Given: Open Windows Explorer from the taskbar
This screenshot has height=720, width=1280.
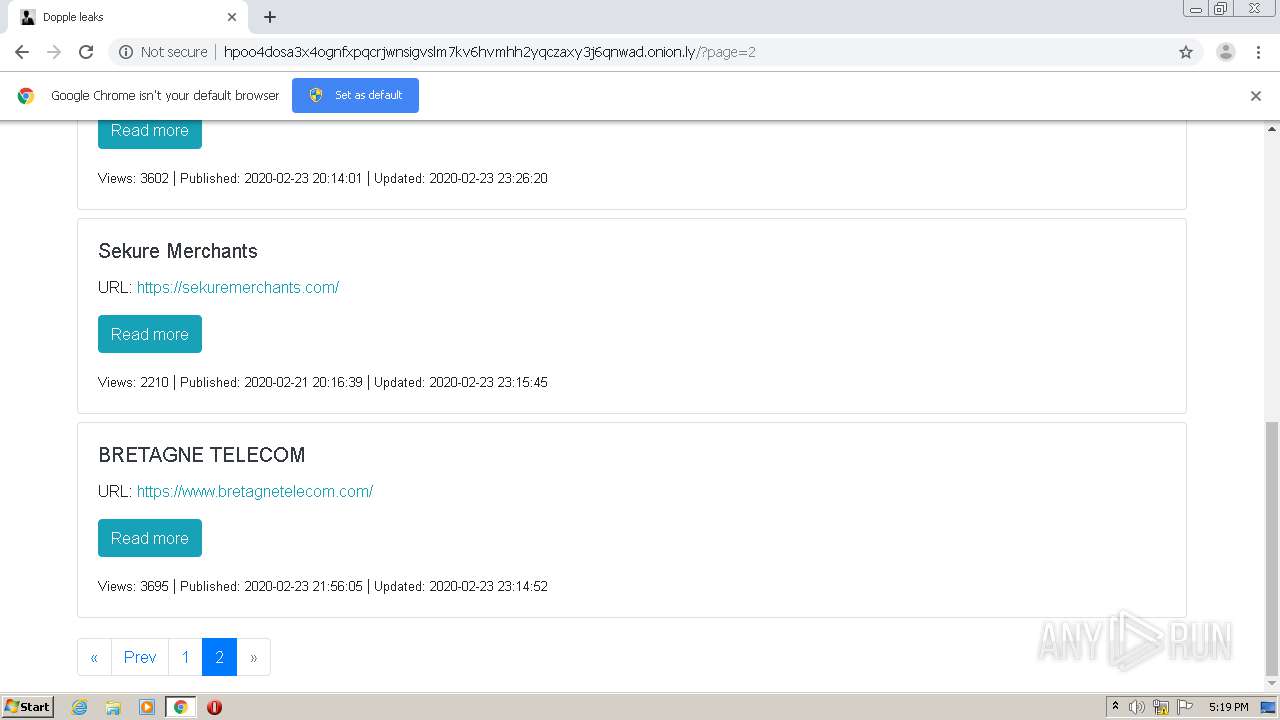Looking at the screenshot, I should 113,707.
